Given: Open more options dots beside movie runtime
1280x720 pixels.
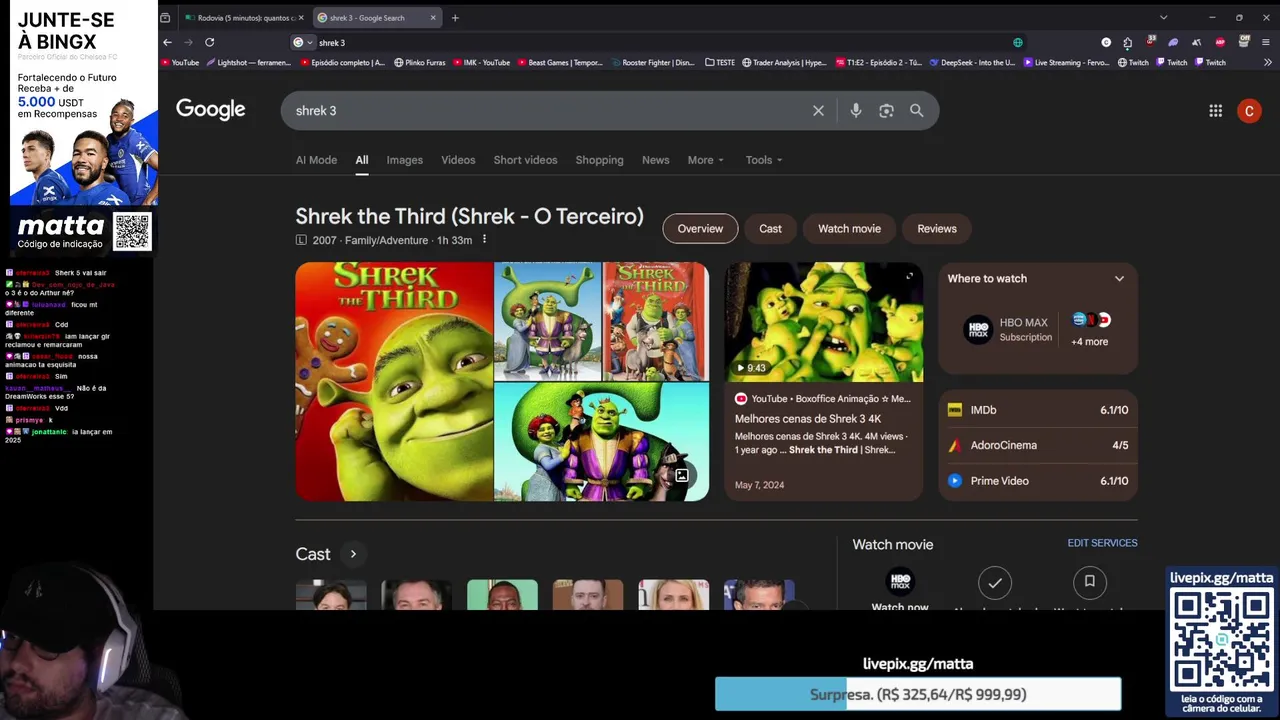Looking at the screenshot, I should point(484,240).
